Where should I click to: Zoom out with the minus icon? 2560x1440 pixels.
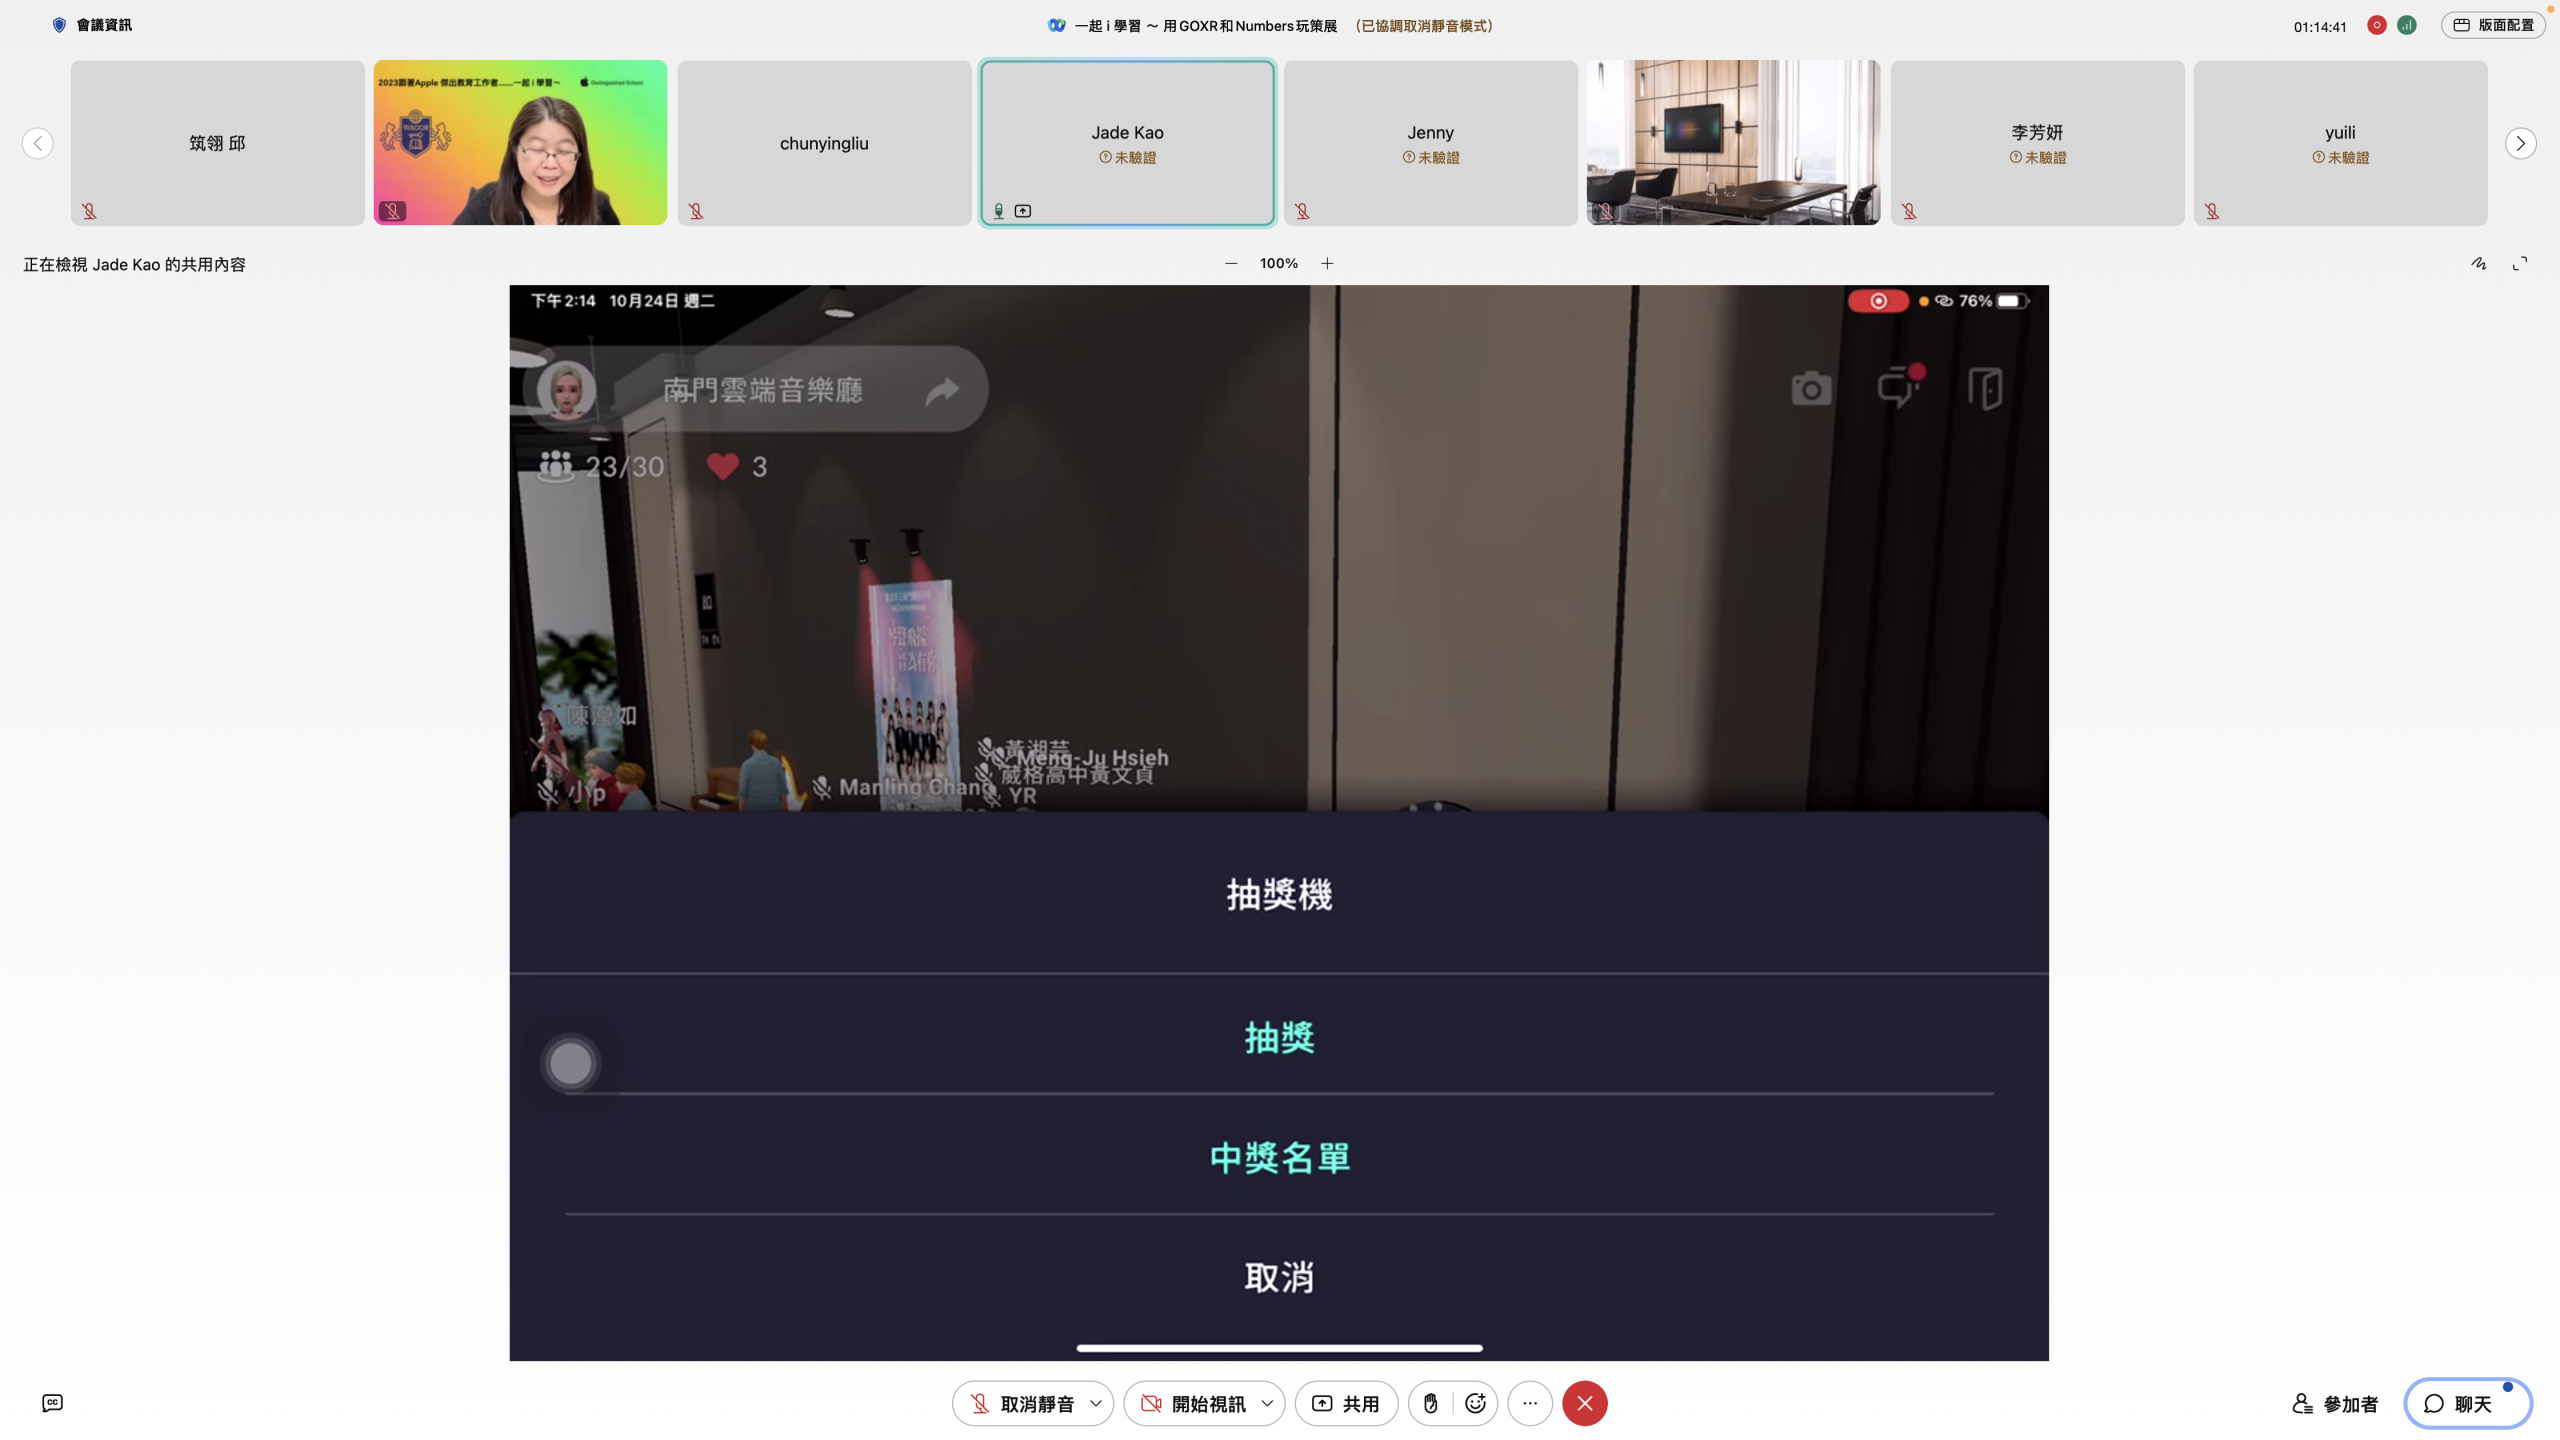1231,263
